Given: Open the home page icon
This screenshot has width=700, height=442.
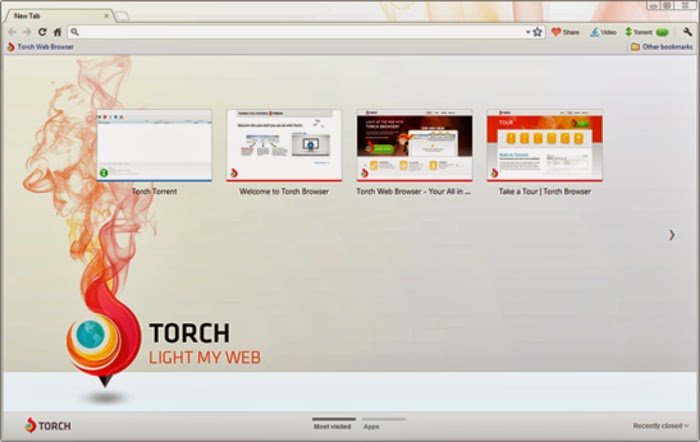Looking at the screenshot, I should pos(58,32).
